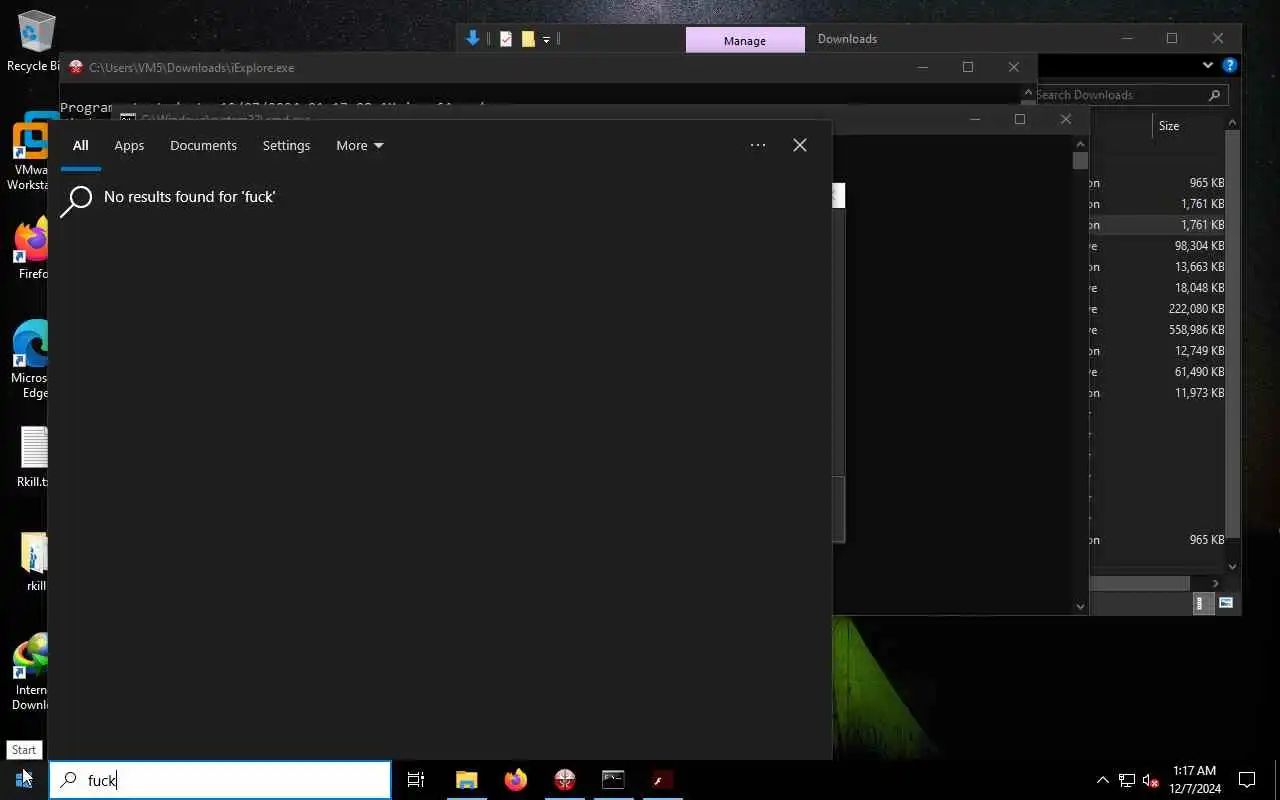The image size is (1280, 800).
Task: Open Explorer Help question mark icon
Action: click(1229, 65)
